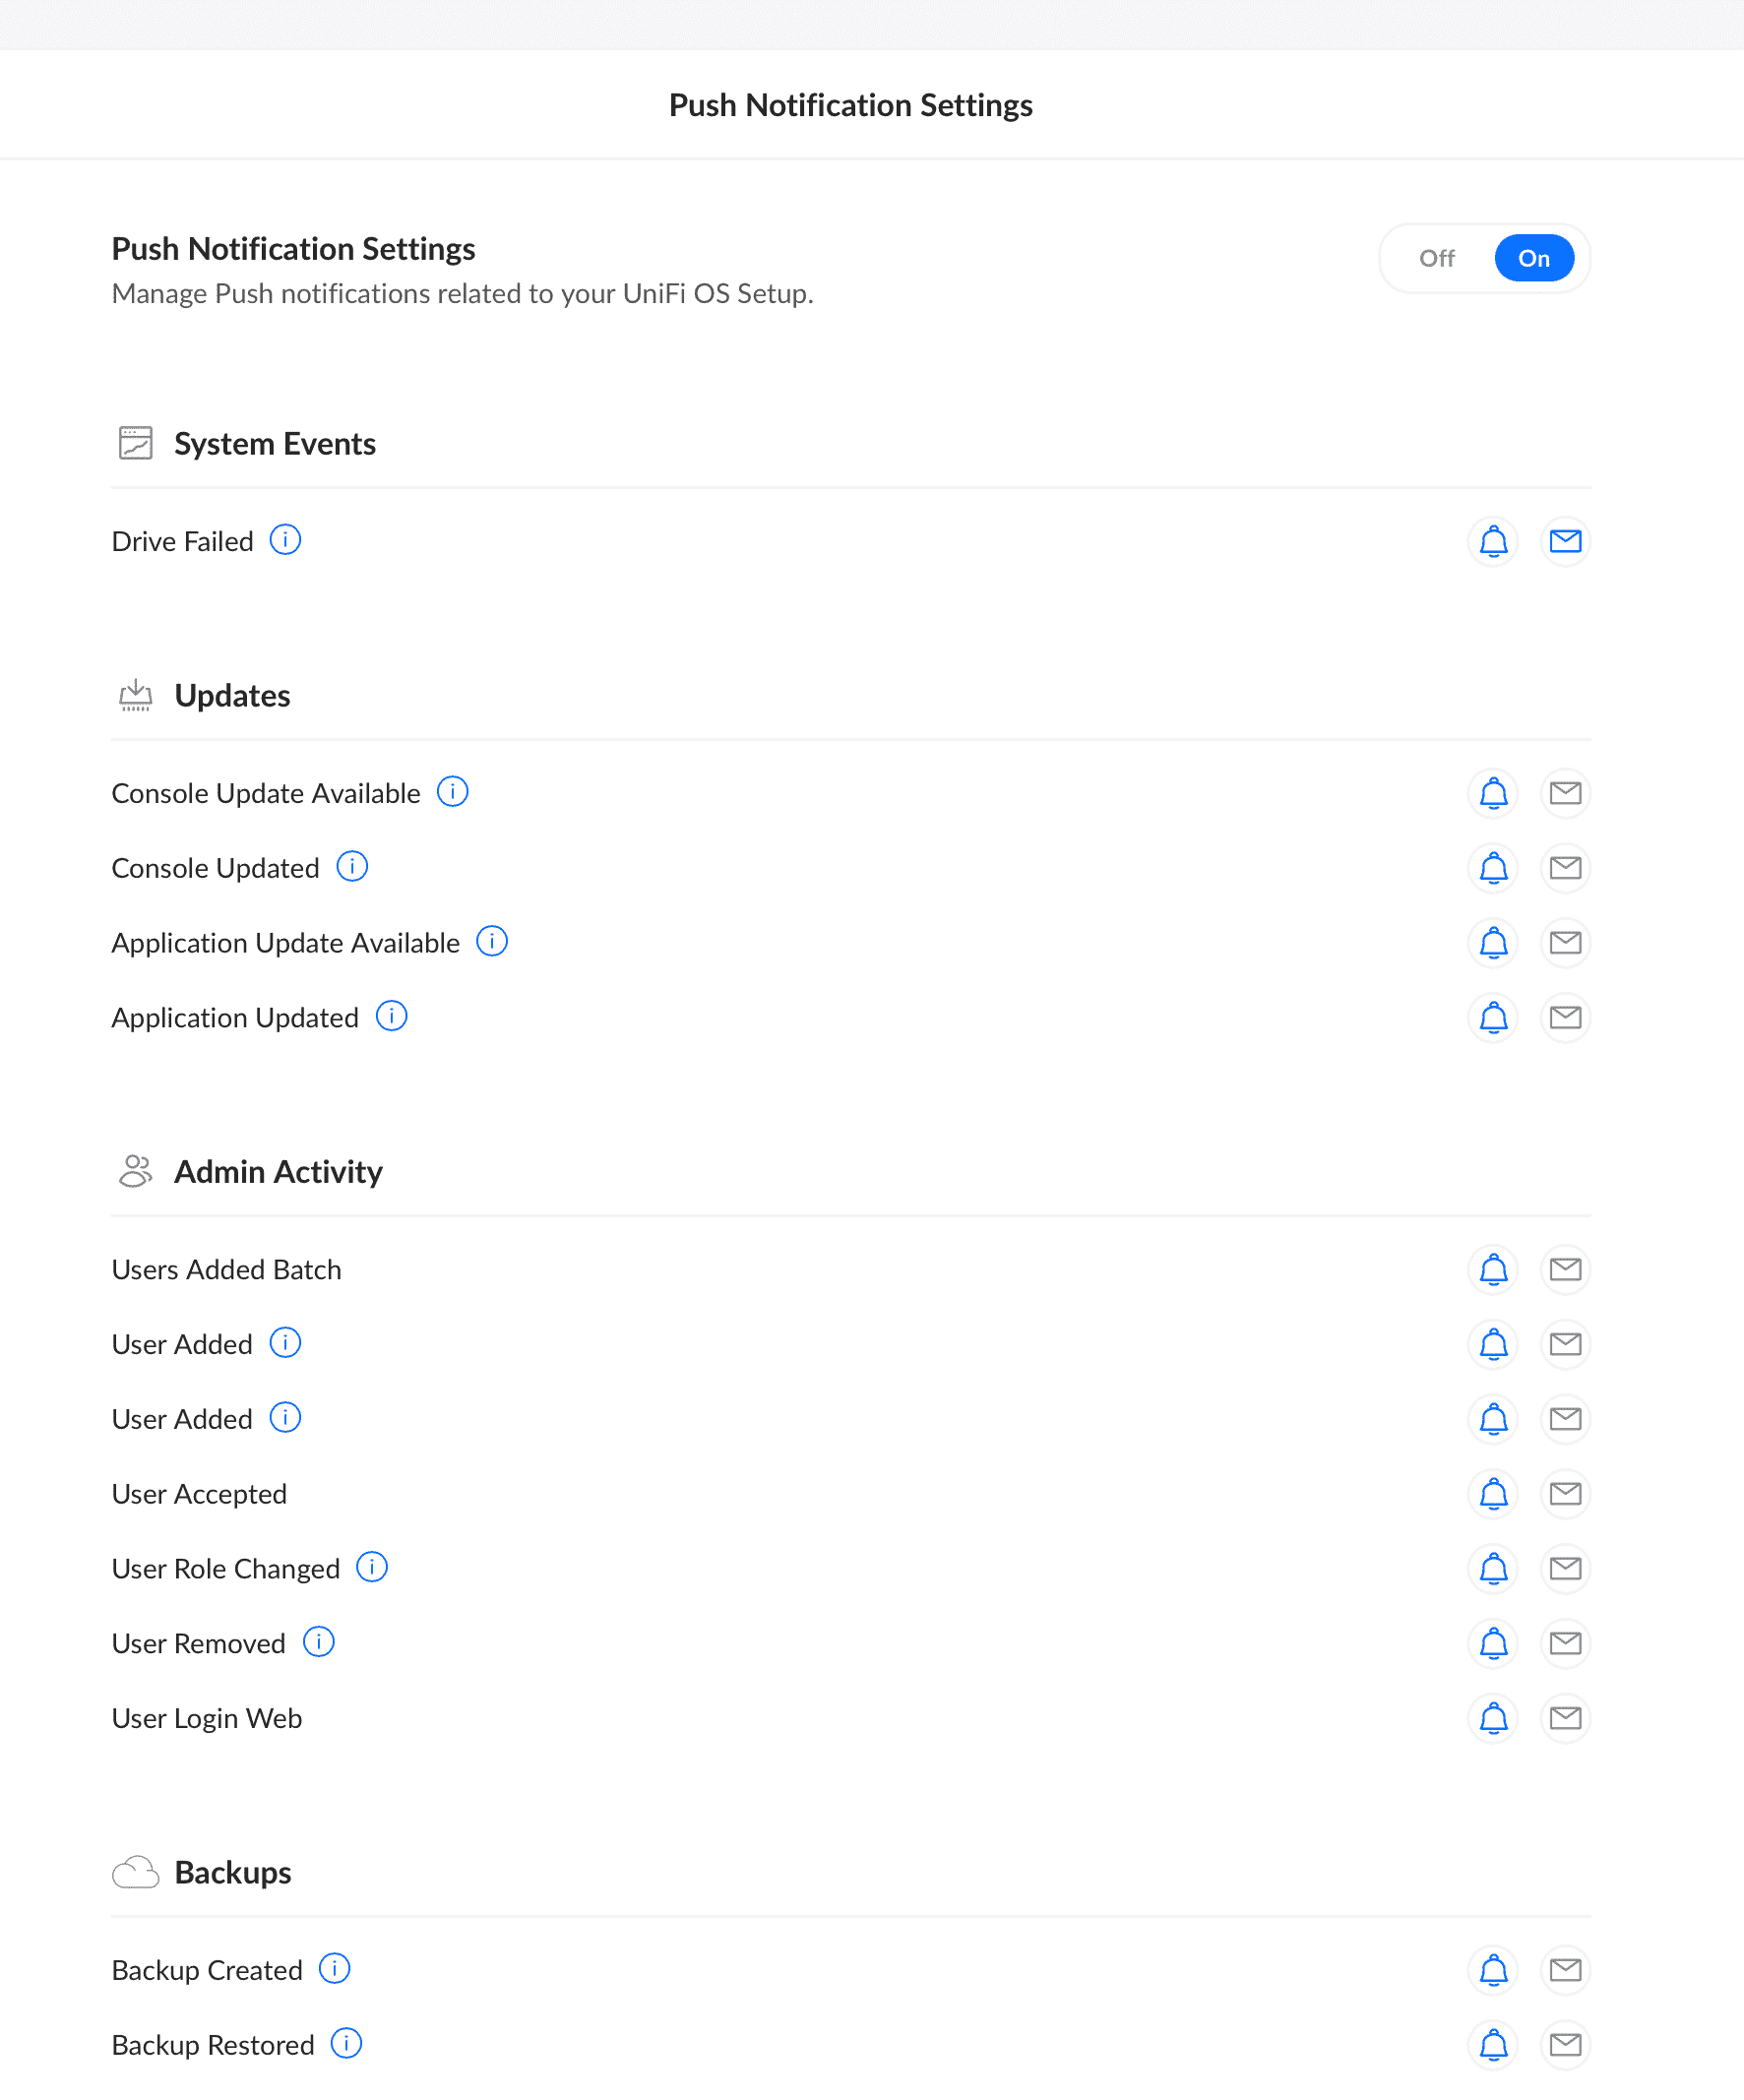Enable email alerts for Console Update Available
The height and width of the screenshot is (2100, 1744).
click(x=1565, y=793)
